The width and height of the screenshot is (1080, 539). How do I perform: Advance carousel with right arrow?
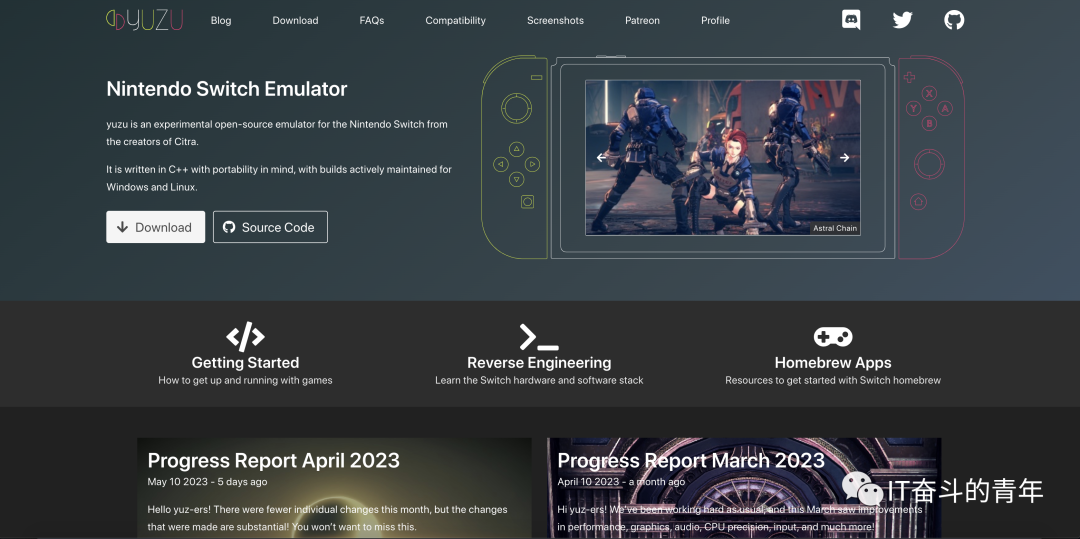tap(844, 158)
